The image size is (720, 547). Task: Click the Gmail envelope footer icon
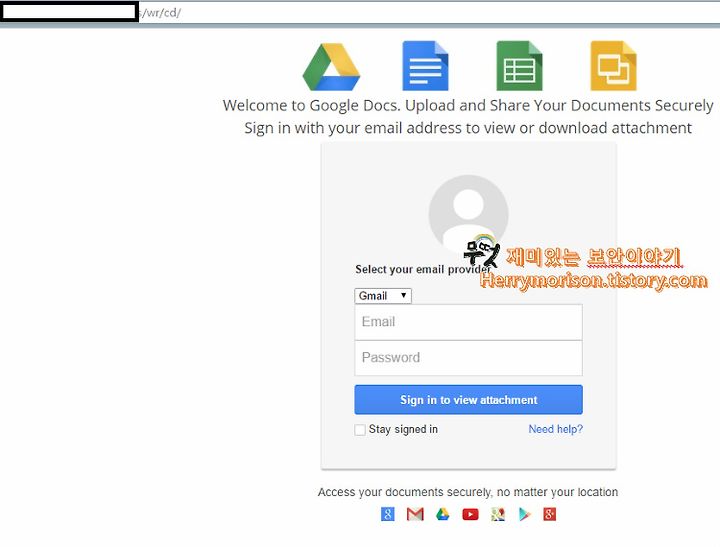(415, 514)
